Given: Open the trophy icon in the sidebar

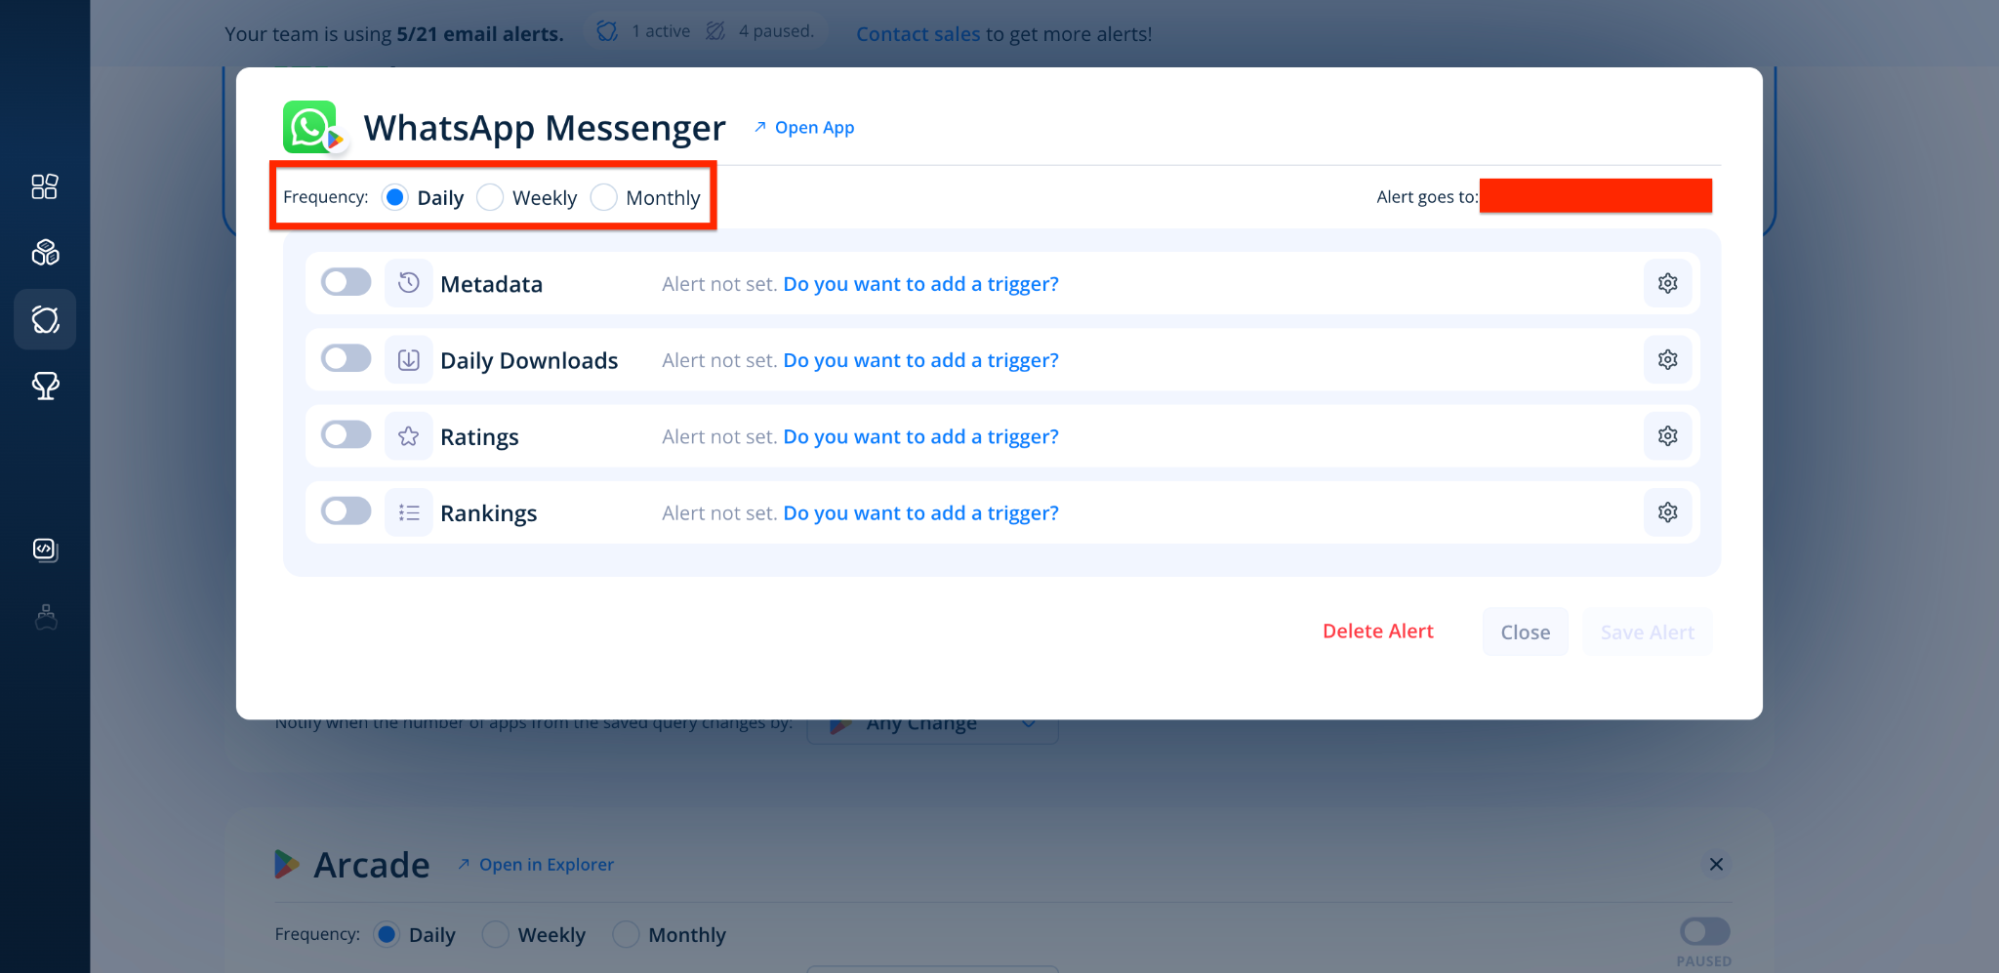Looking at the screenshot, I should [x=45, y=386].
